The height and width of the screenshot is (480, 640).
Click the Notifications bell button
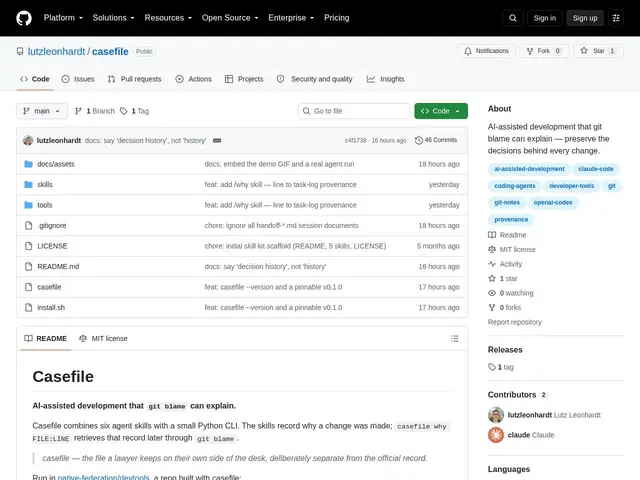tap(486, 51)
